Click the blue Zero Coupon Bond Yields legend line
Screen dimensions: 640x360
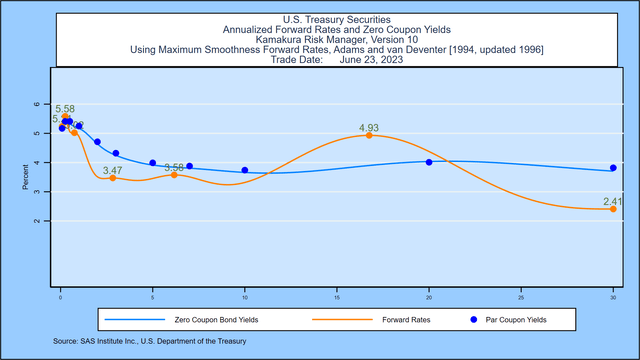click(x=135, y=320)
